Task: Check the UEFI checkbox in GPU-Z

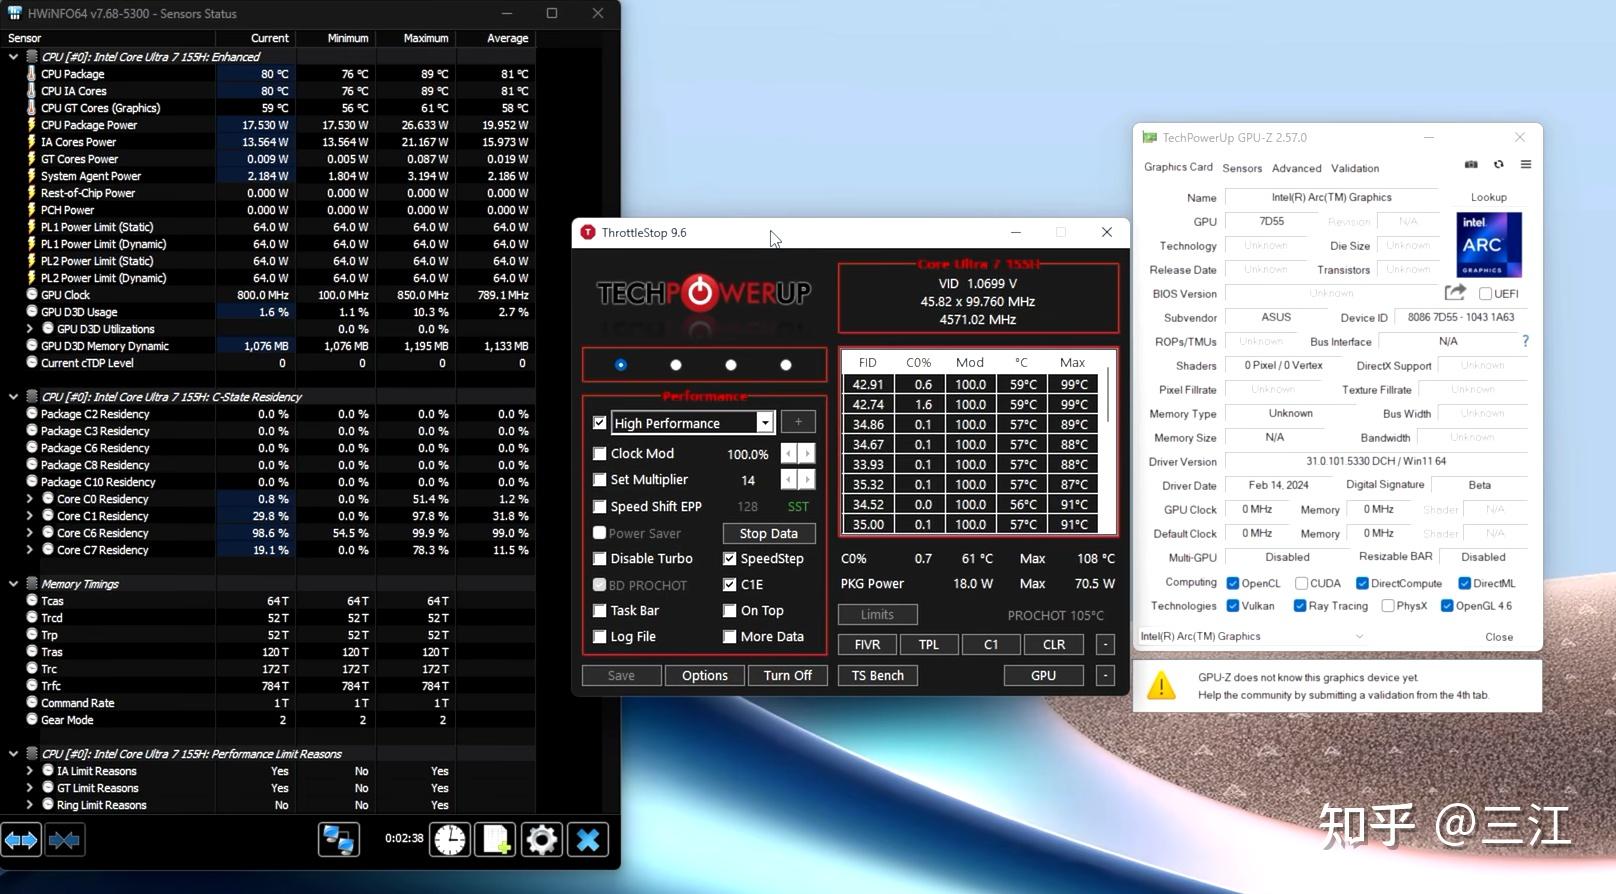Action: 1485,294
